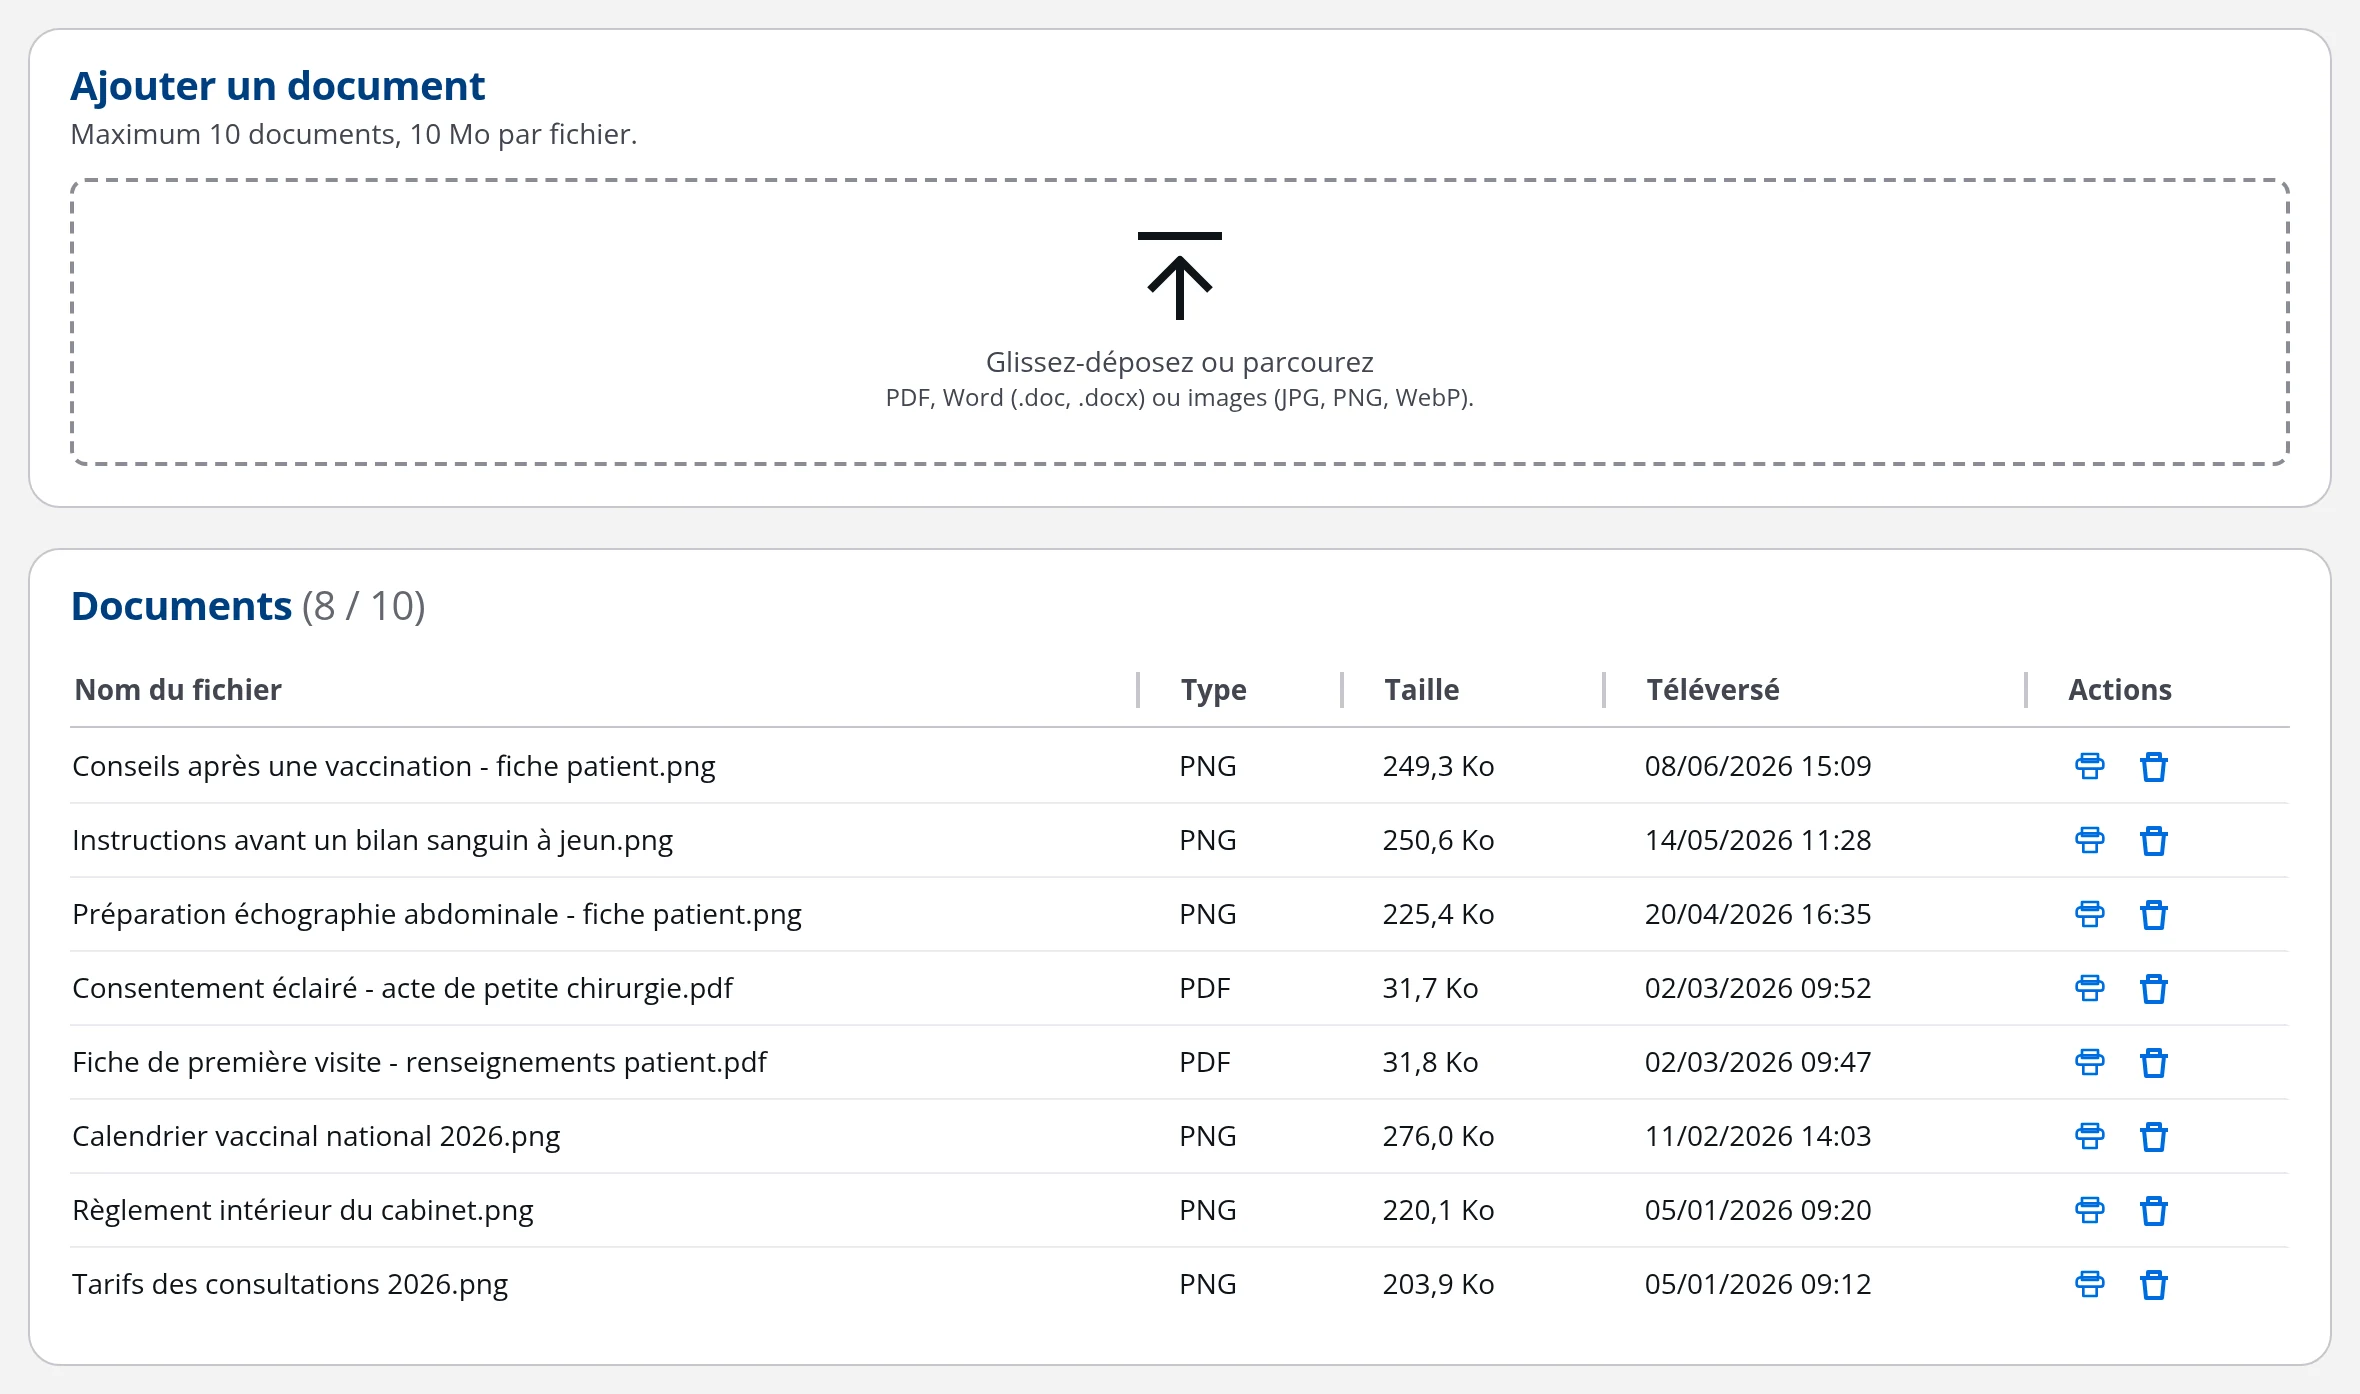Click size value '203,9 Ko'
Image resolution: width=2360 pixels, height=1394 pixels.
point(1438,1284)
